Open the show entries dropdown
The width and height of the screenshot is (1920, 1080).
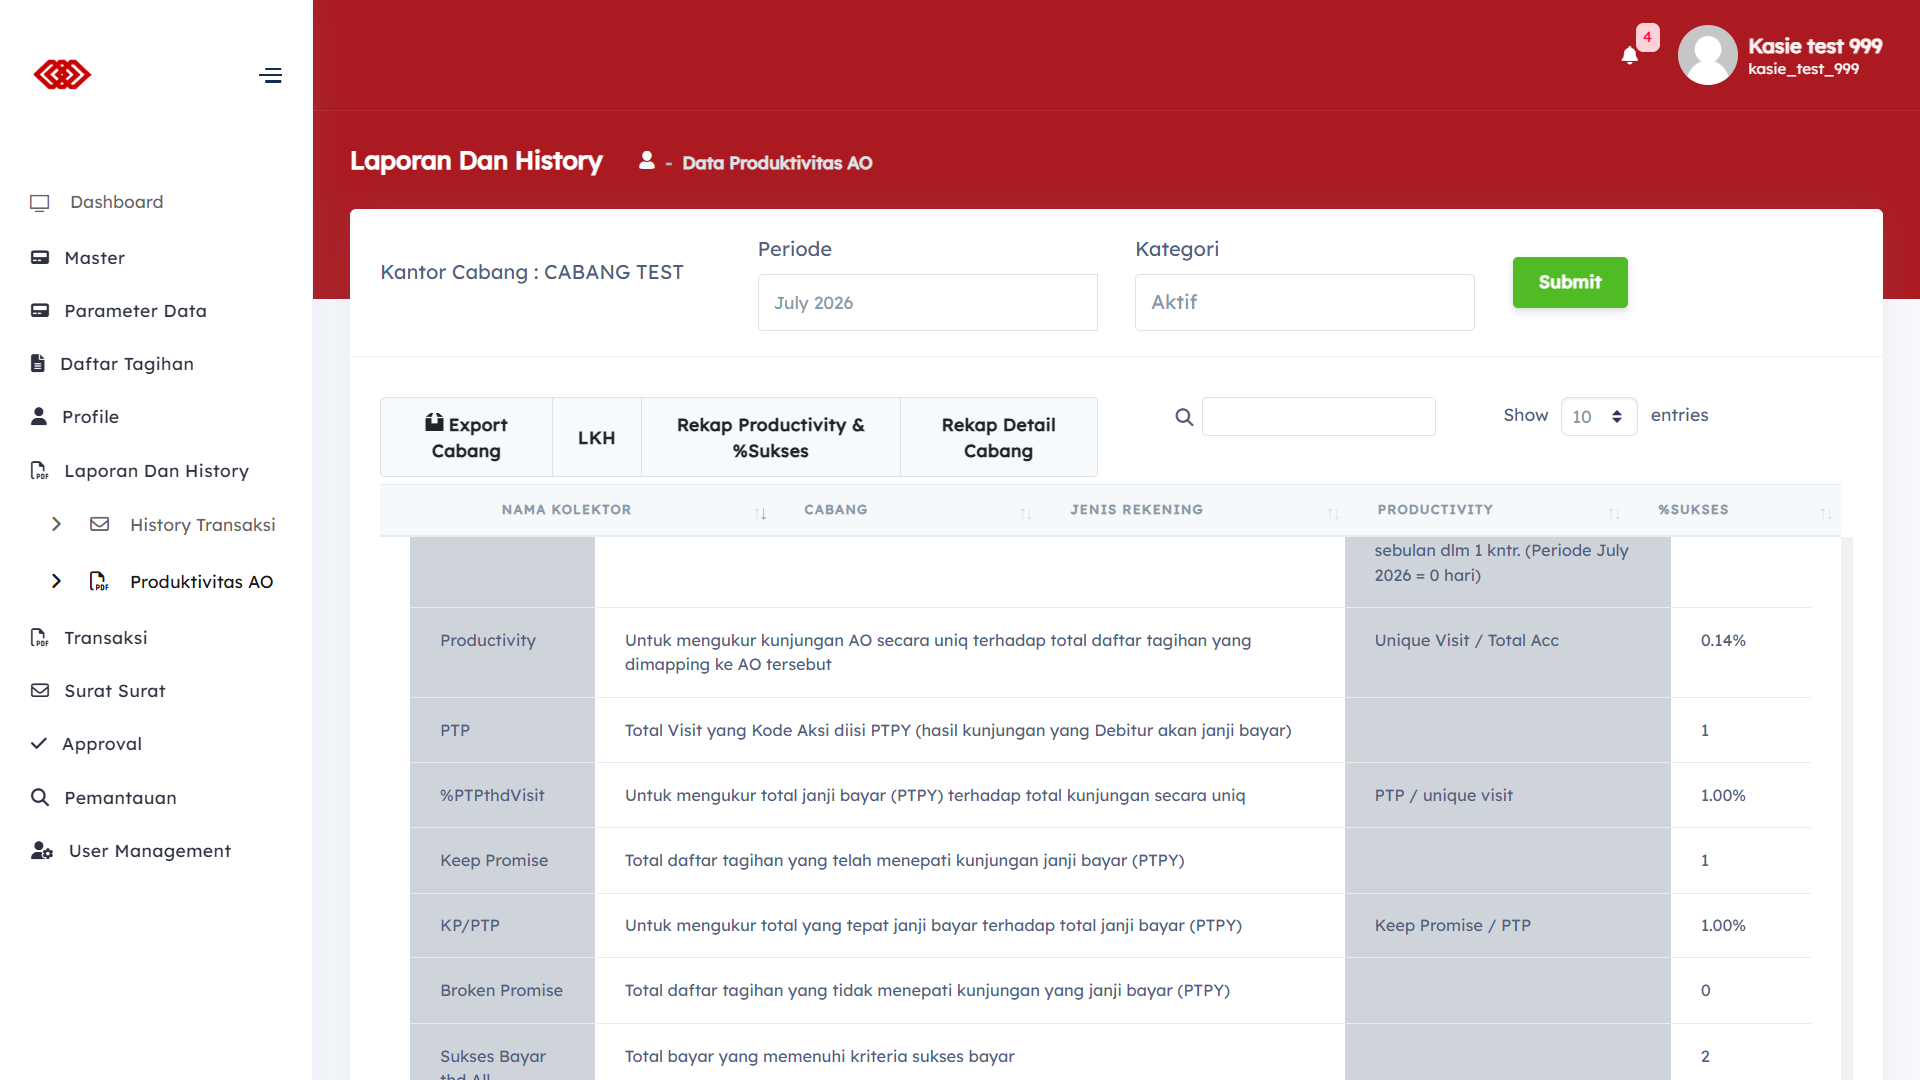[x=1599, y=417]
